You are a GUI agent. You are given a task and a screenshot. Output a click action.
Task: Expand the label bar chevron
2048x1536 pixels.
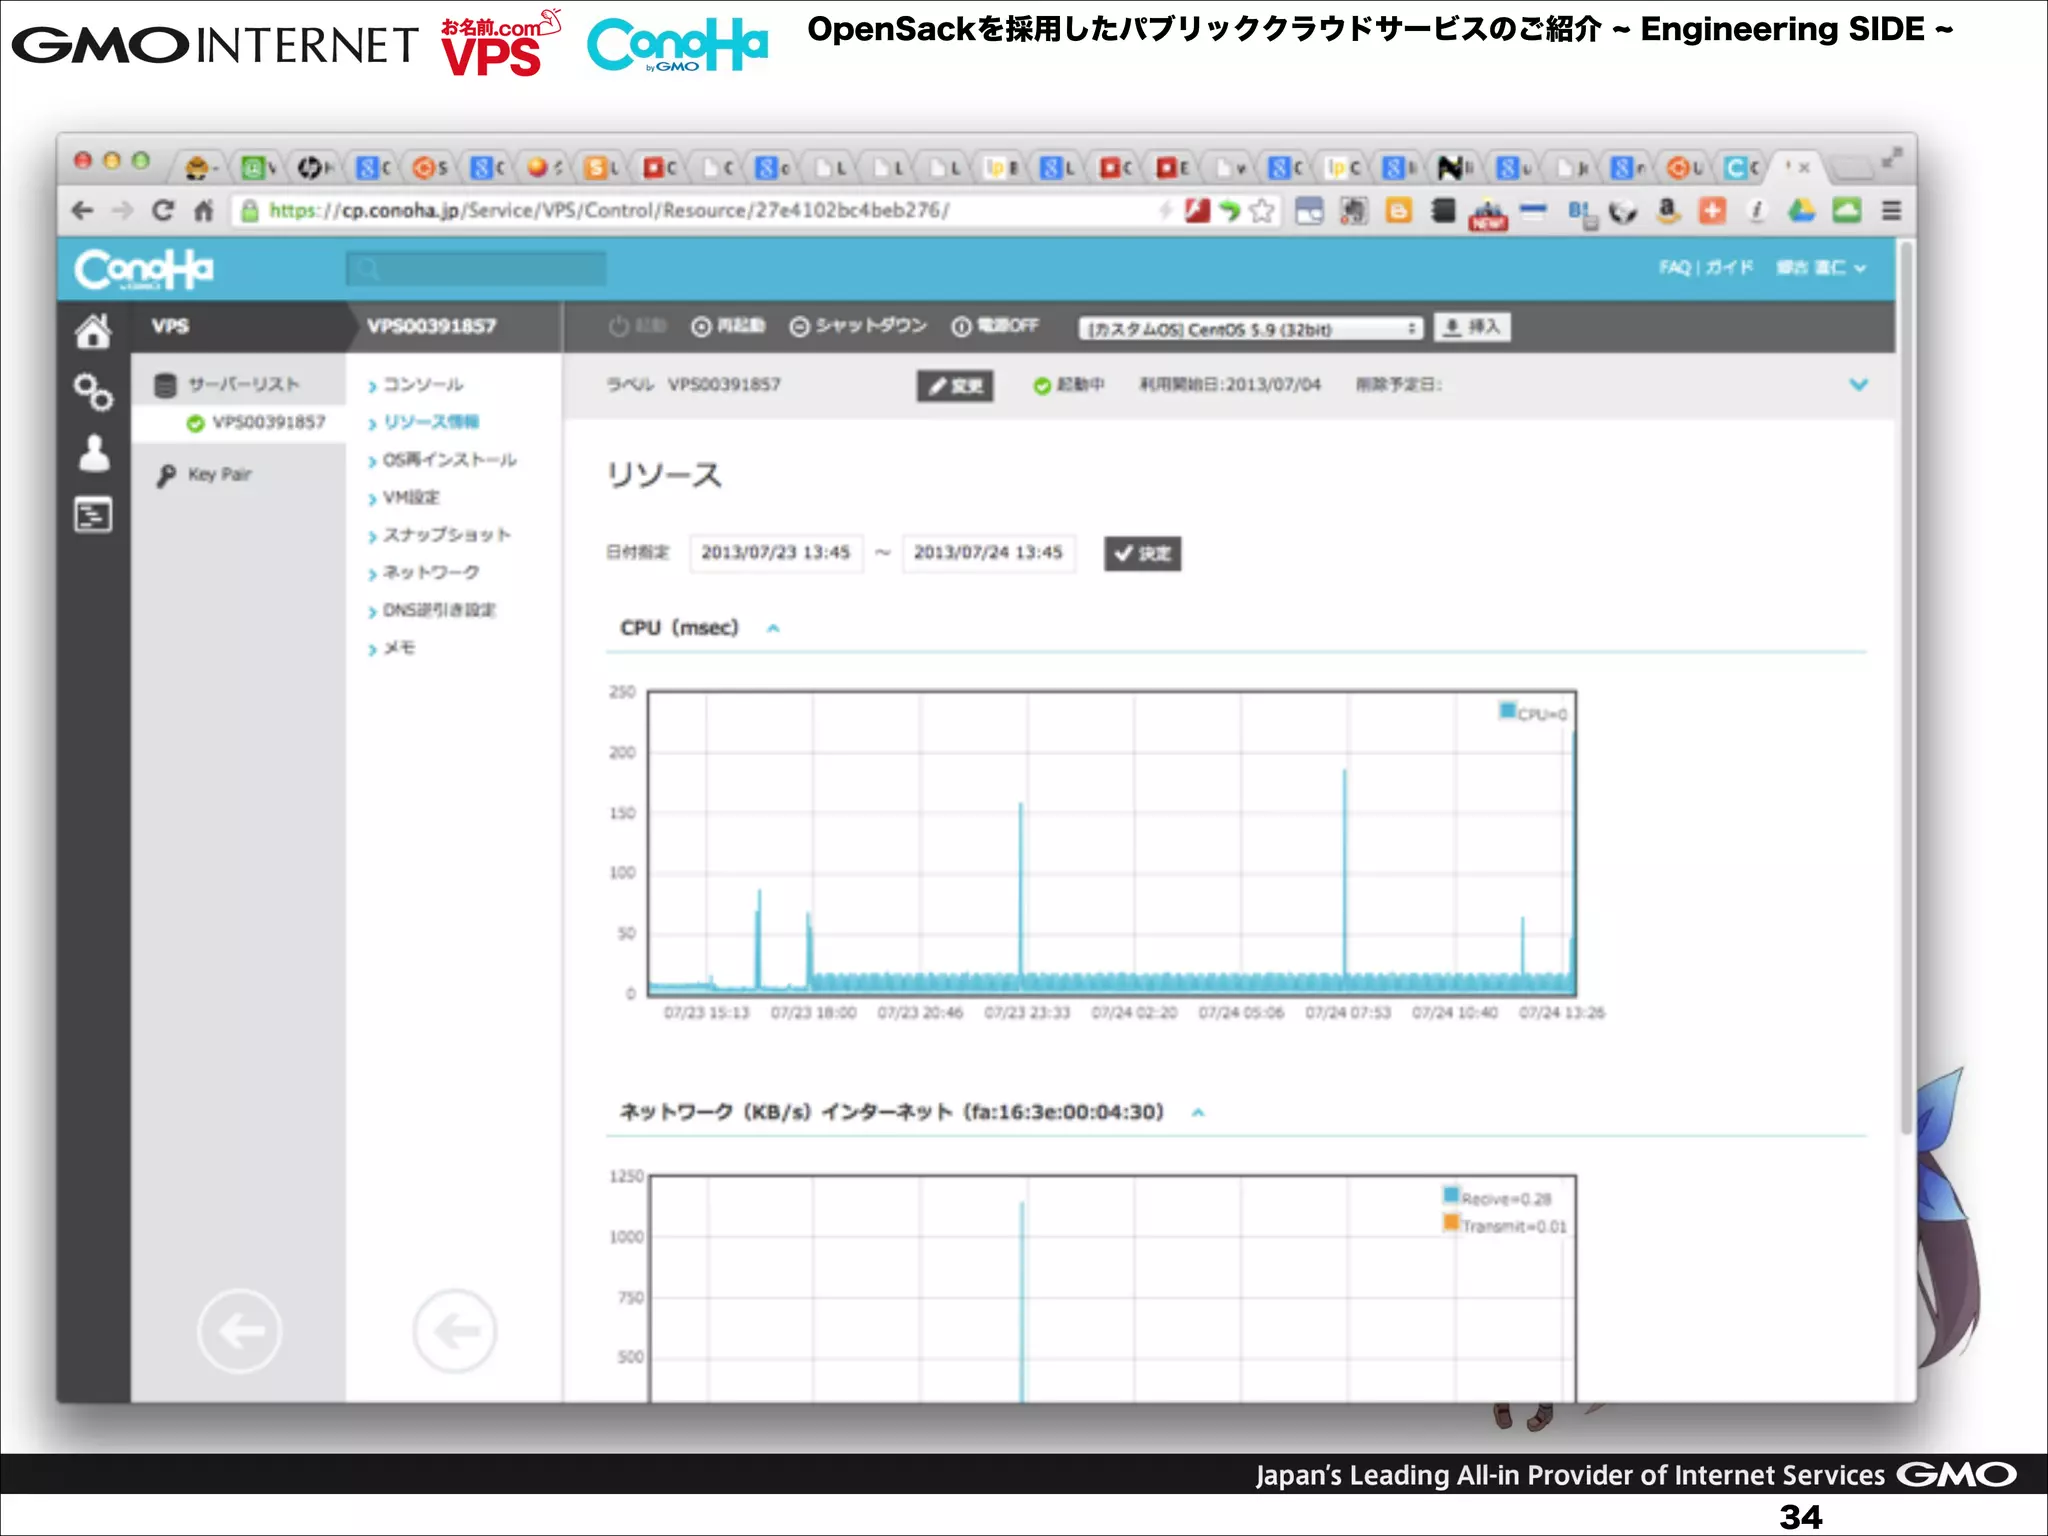click(x=1858, y=385)
